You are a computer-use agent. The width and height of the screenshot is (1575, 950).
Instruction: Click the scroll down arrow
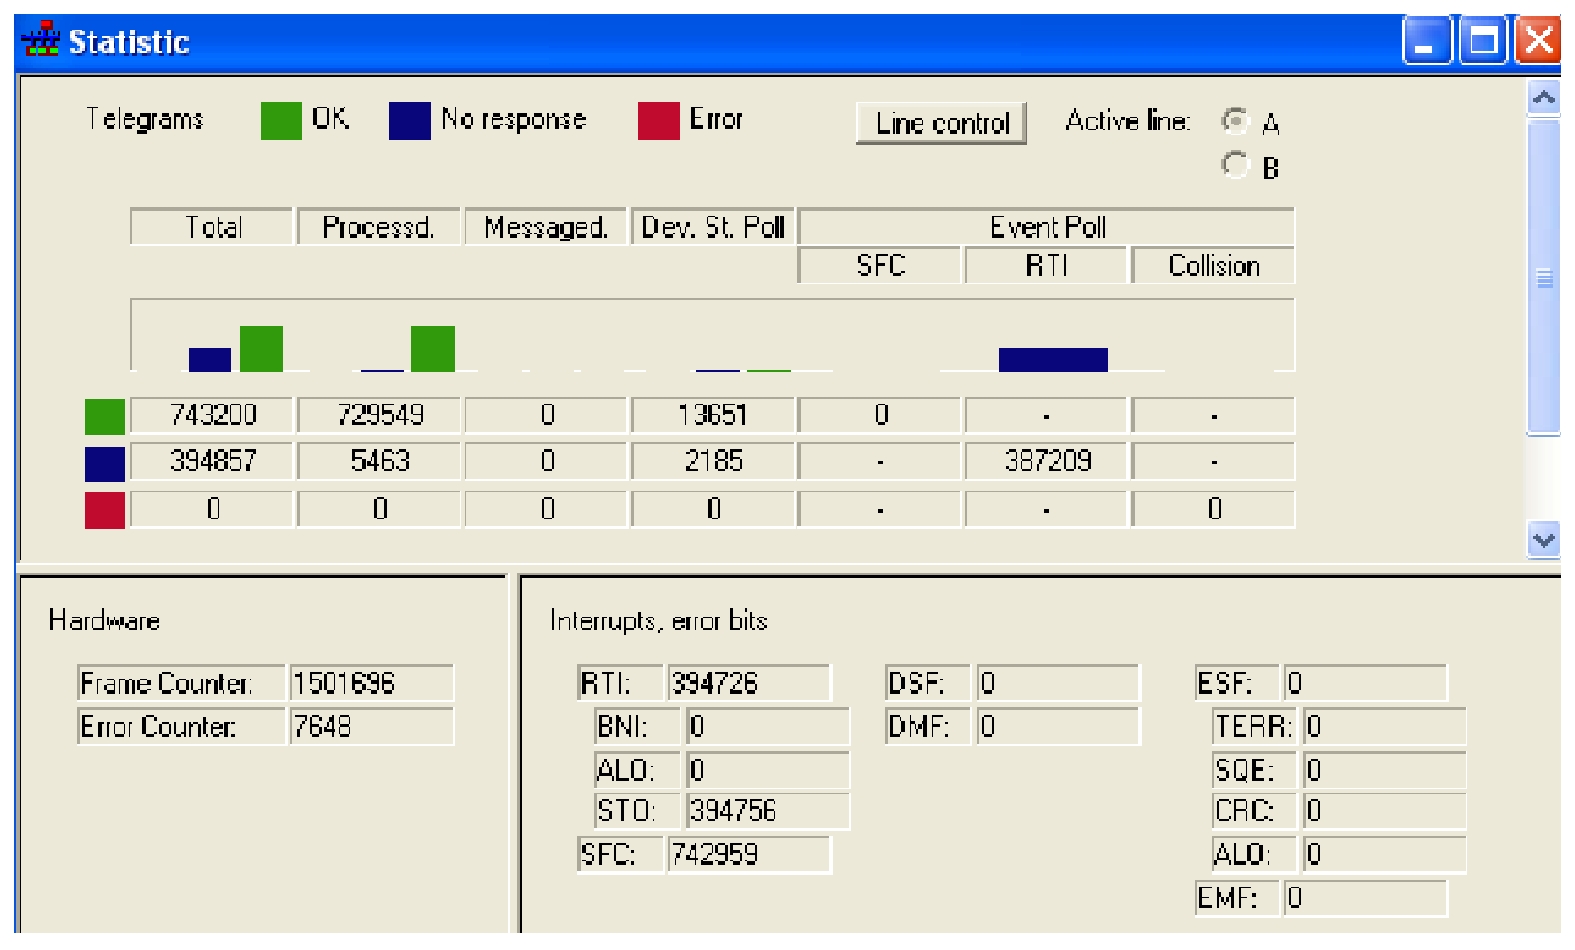pyautogui.click(x=1544, y=540)
